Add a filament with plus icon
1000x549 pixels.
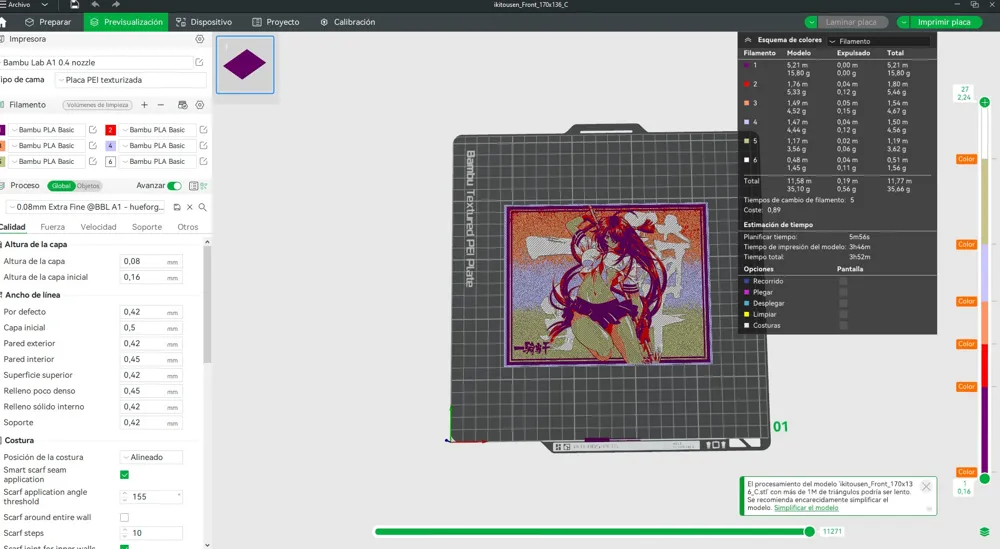(144, 105)
